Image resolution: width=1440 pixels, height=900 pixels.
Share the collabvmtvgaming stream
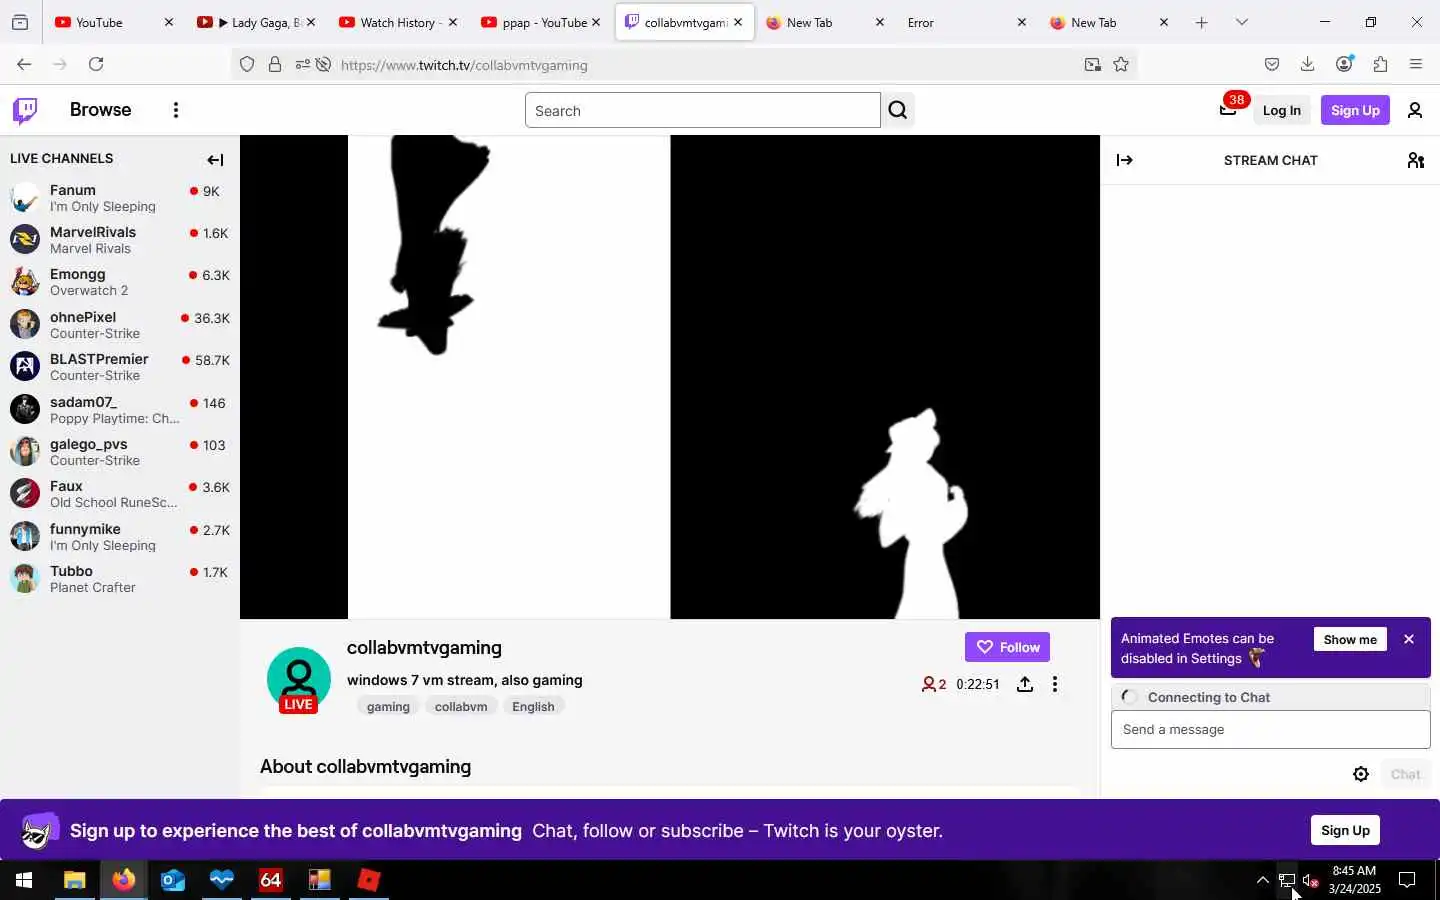click(1025, 684)
